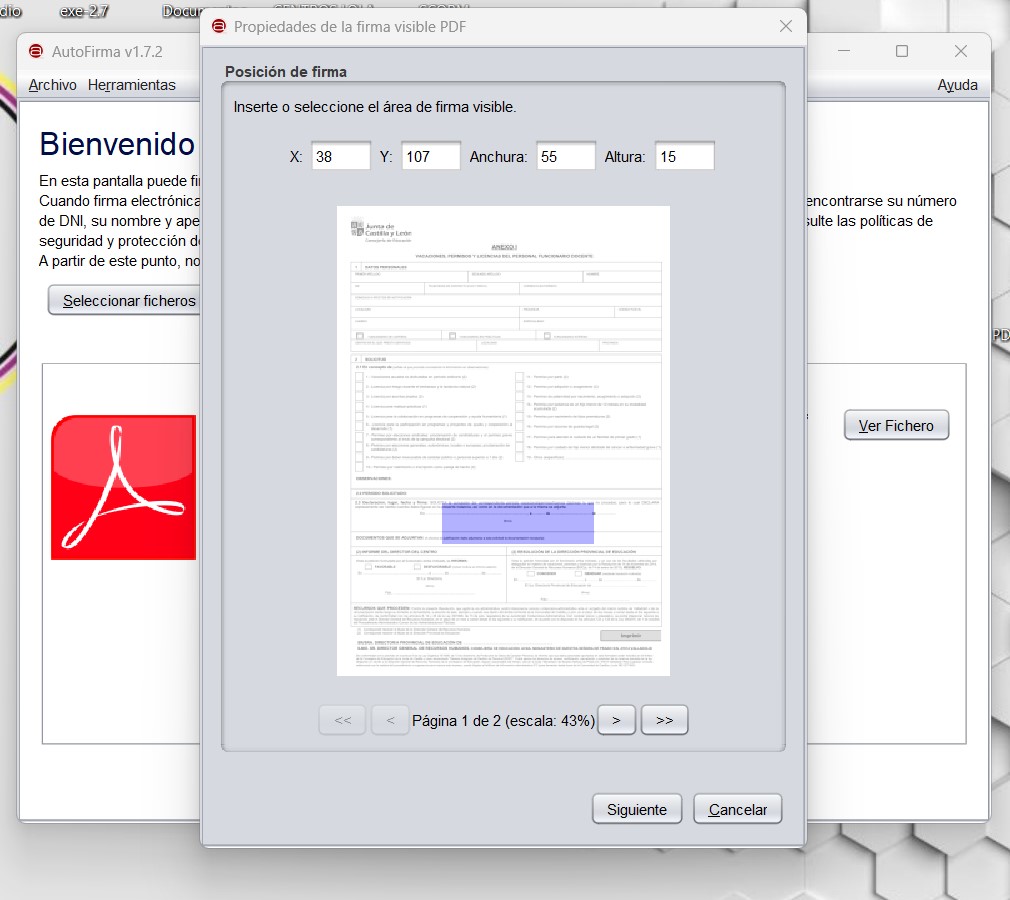
Task: Click the Ver Fichero button
Action: 895,425
